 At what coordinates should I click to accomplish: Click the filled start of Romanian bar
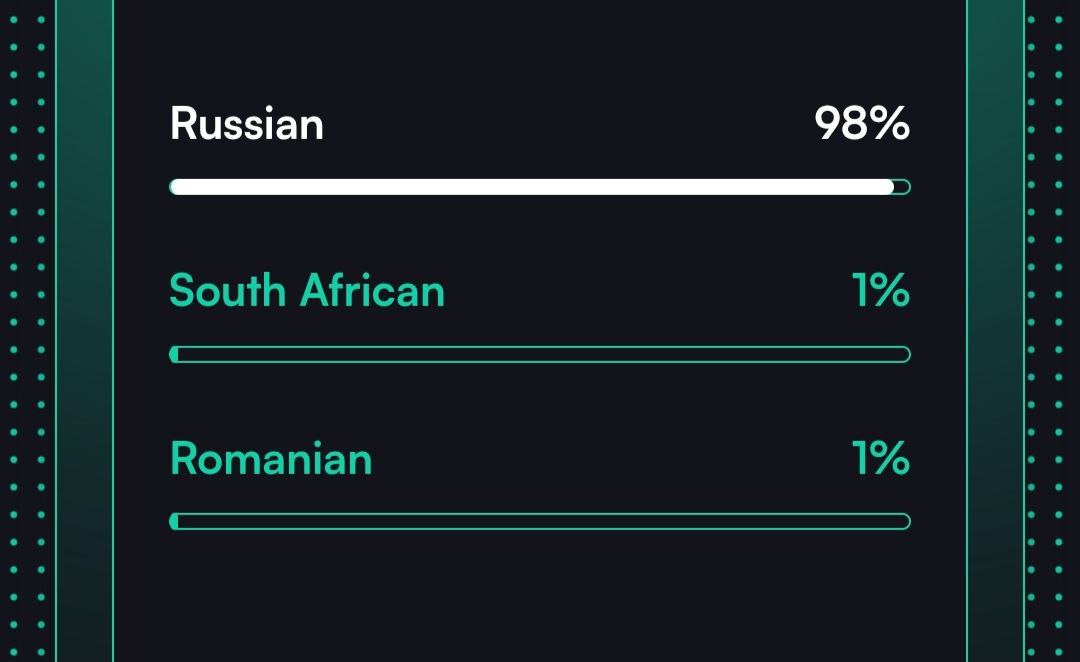pyautogui.click(x=175, y=521)
